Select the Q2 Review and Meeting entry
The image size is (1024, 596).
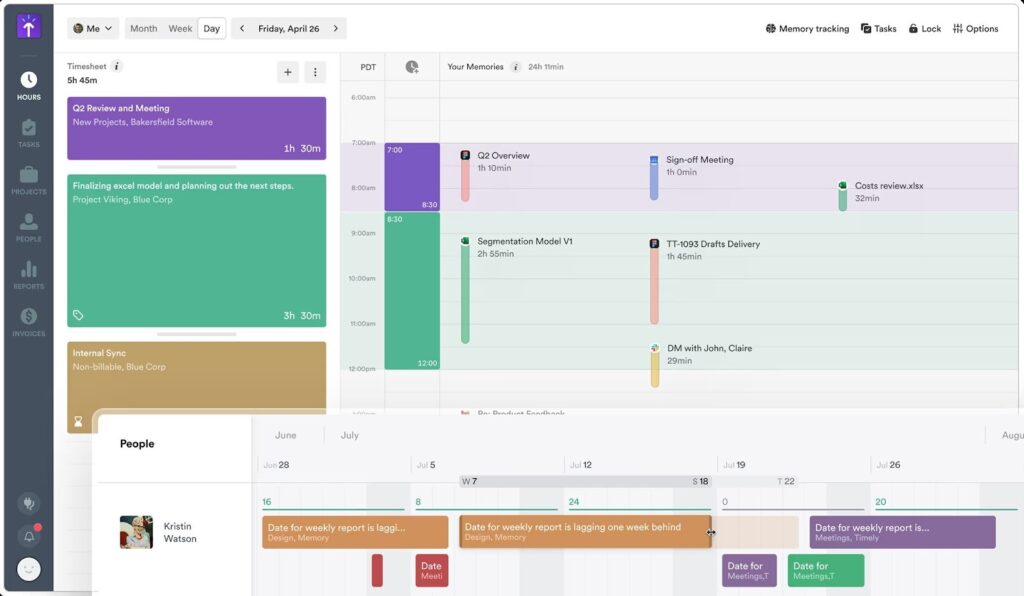point(196,128)
